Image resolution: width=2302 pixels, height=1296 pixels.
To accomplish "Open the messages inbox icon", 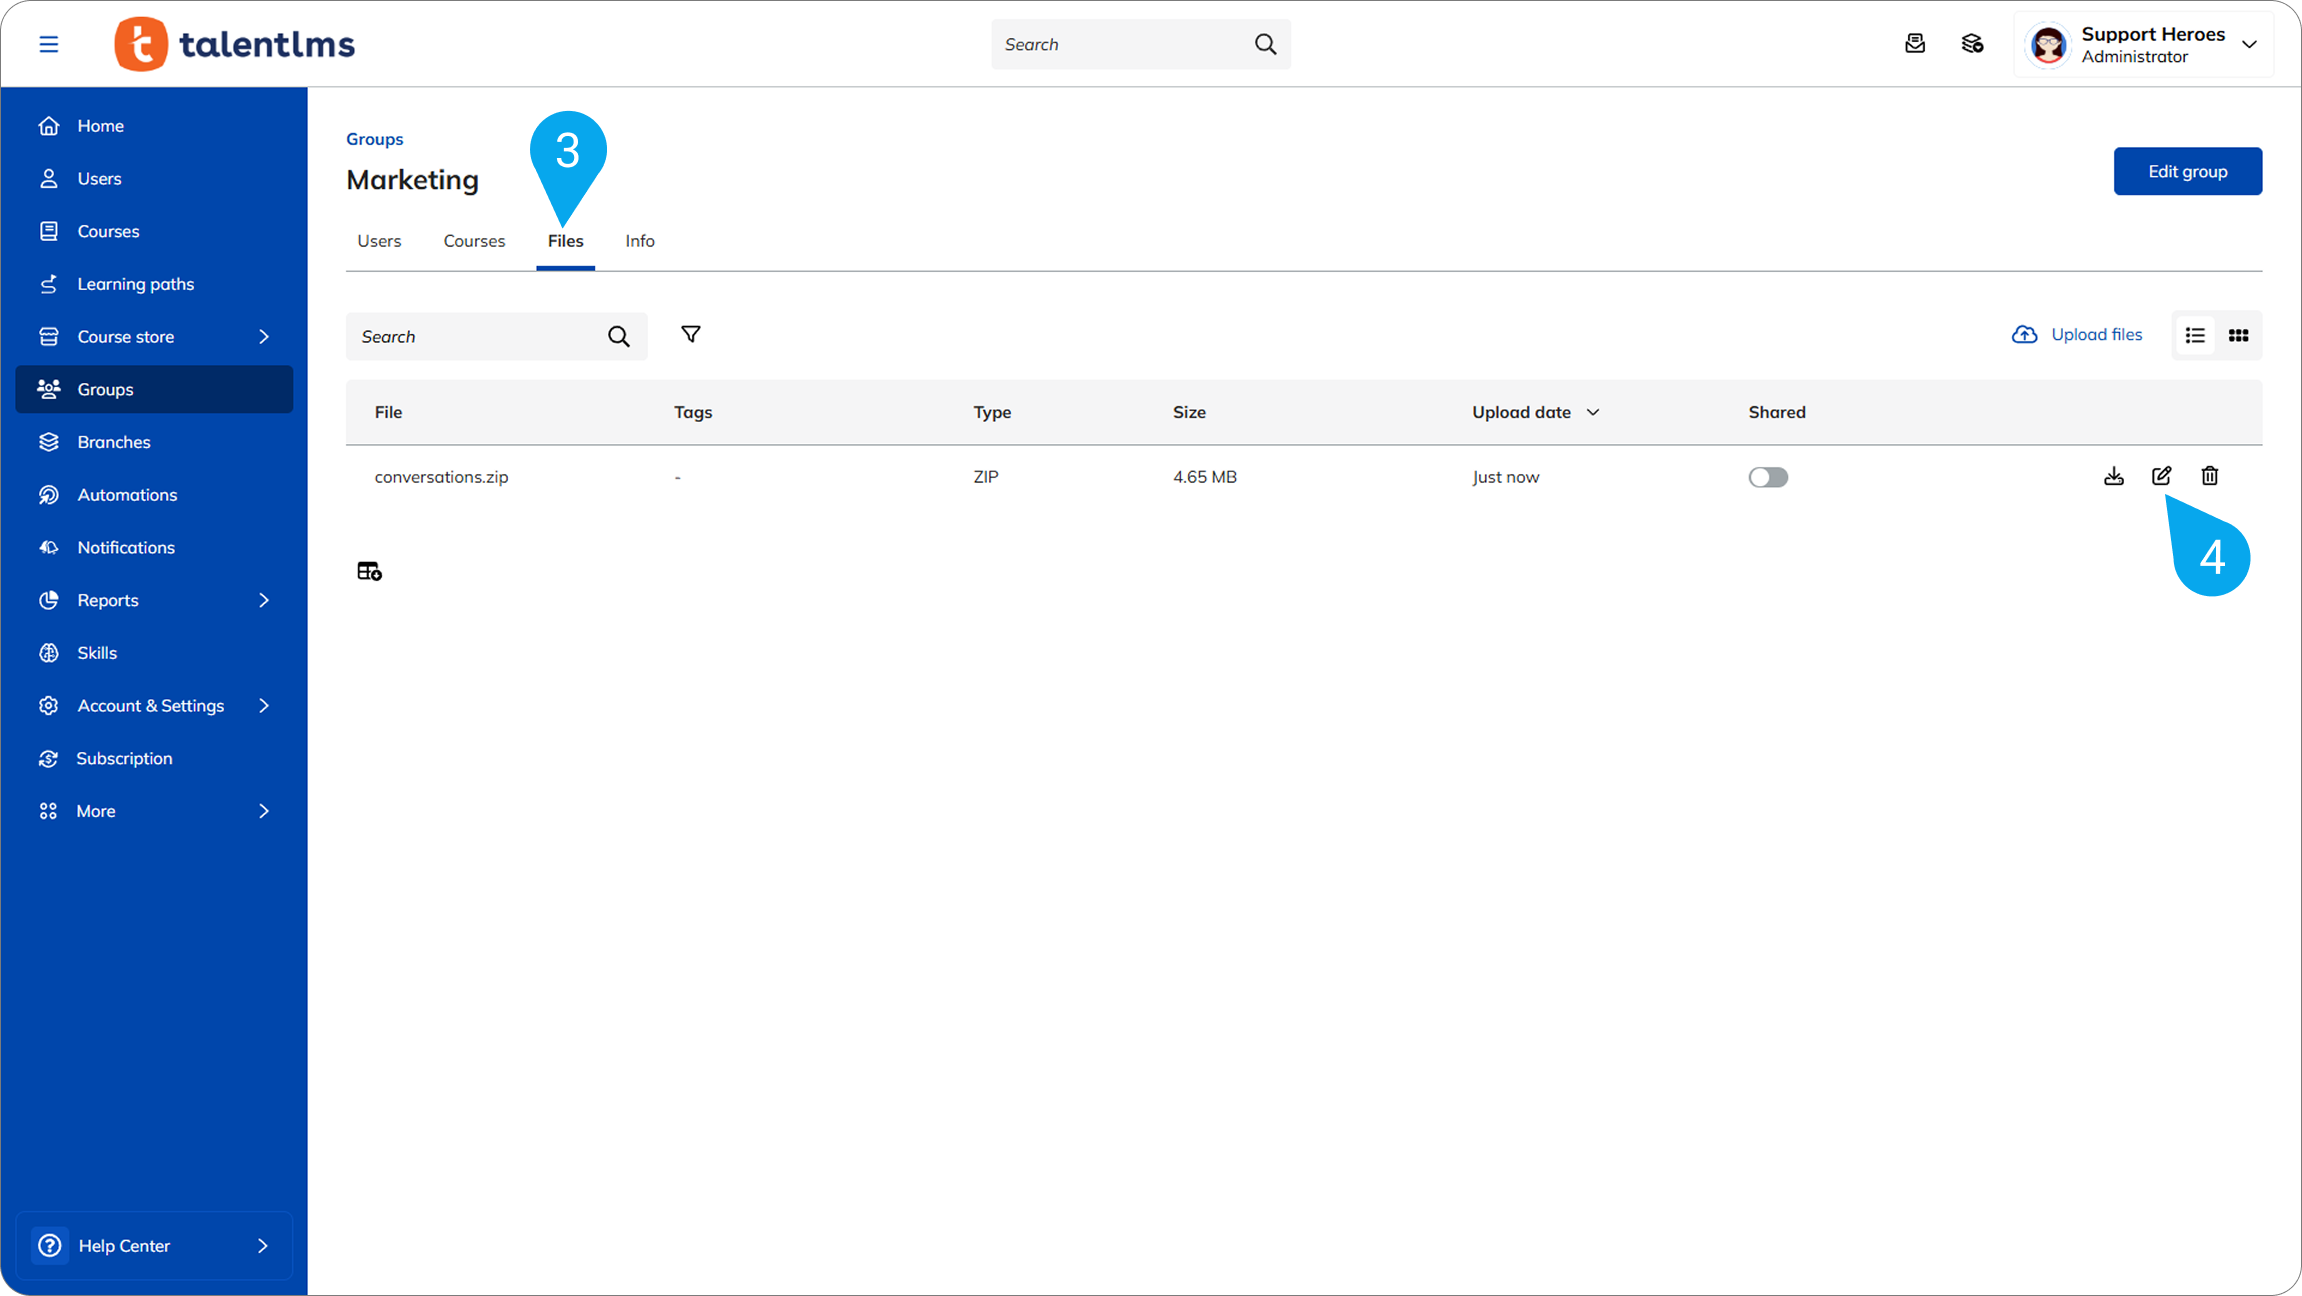I will pyautogui.click(x=1914, y=44).
